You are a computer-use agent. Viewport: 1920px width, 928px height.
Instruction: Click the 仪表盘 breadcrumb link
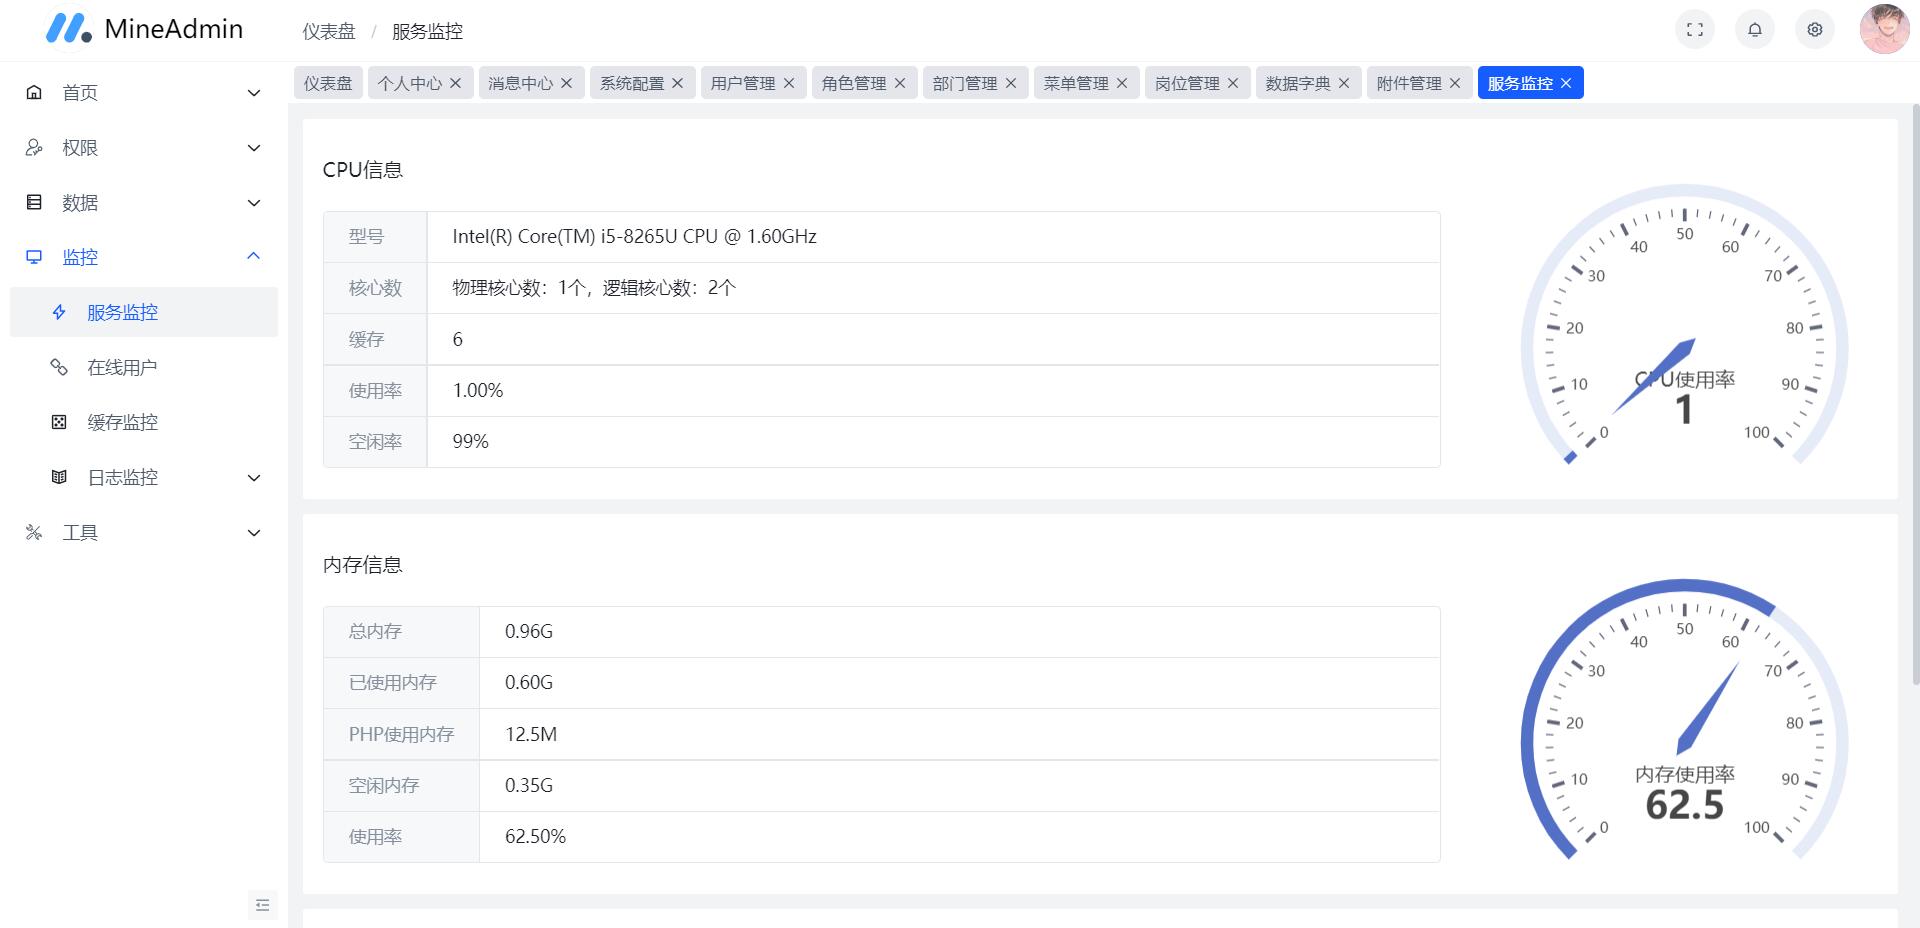pos(329,31)
